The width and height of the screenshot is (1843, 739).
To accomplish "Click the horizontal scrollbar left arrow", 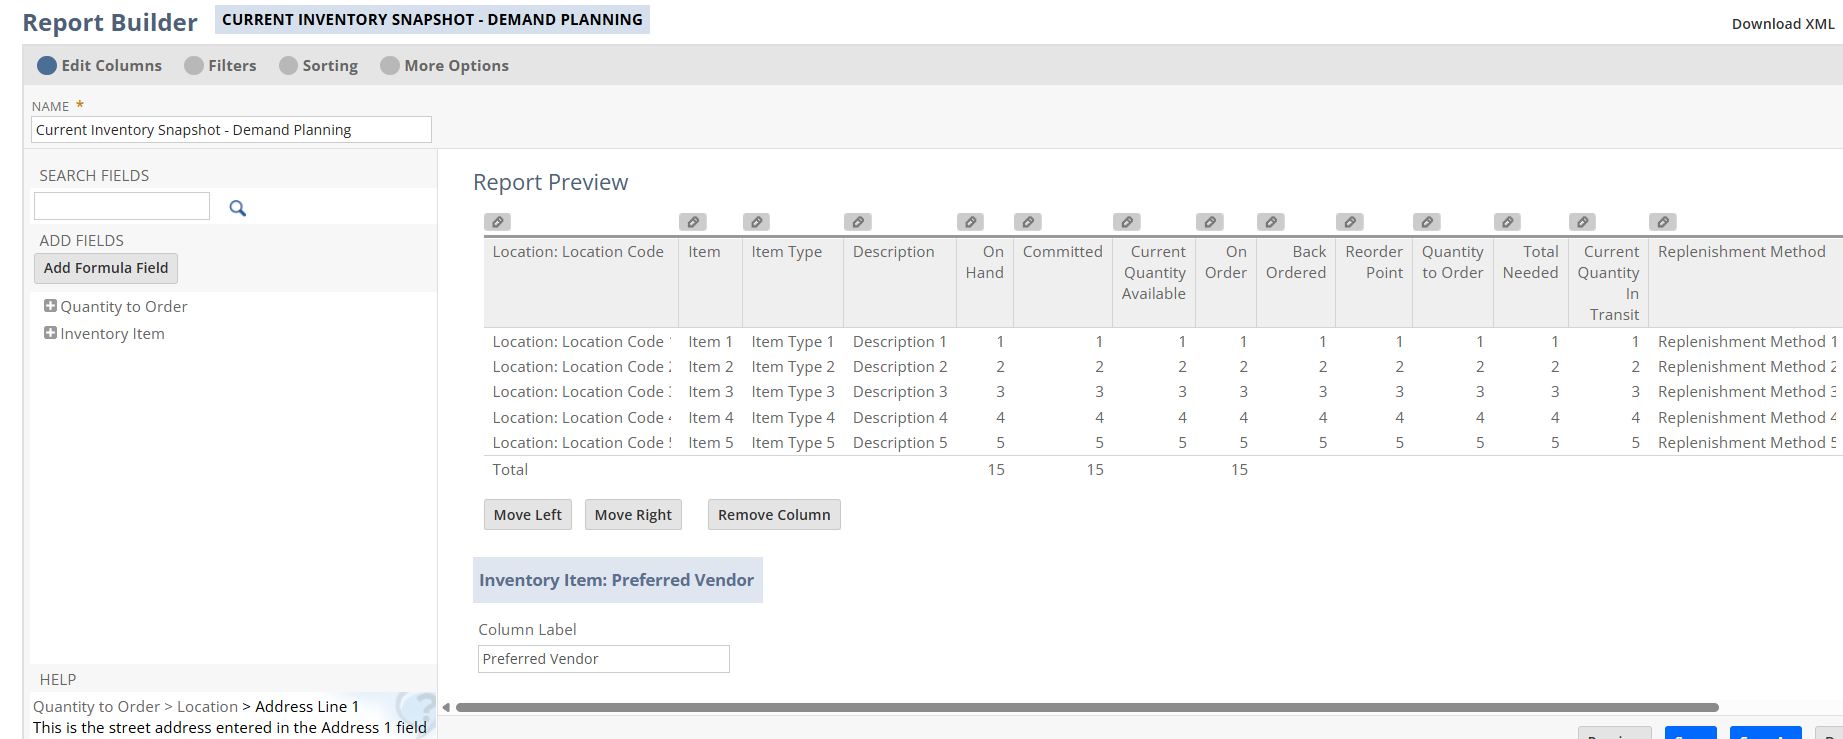I will click(446, 707).
